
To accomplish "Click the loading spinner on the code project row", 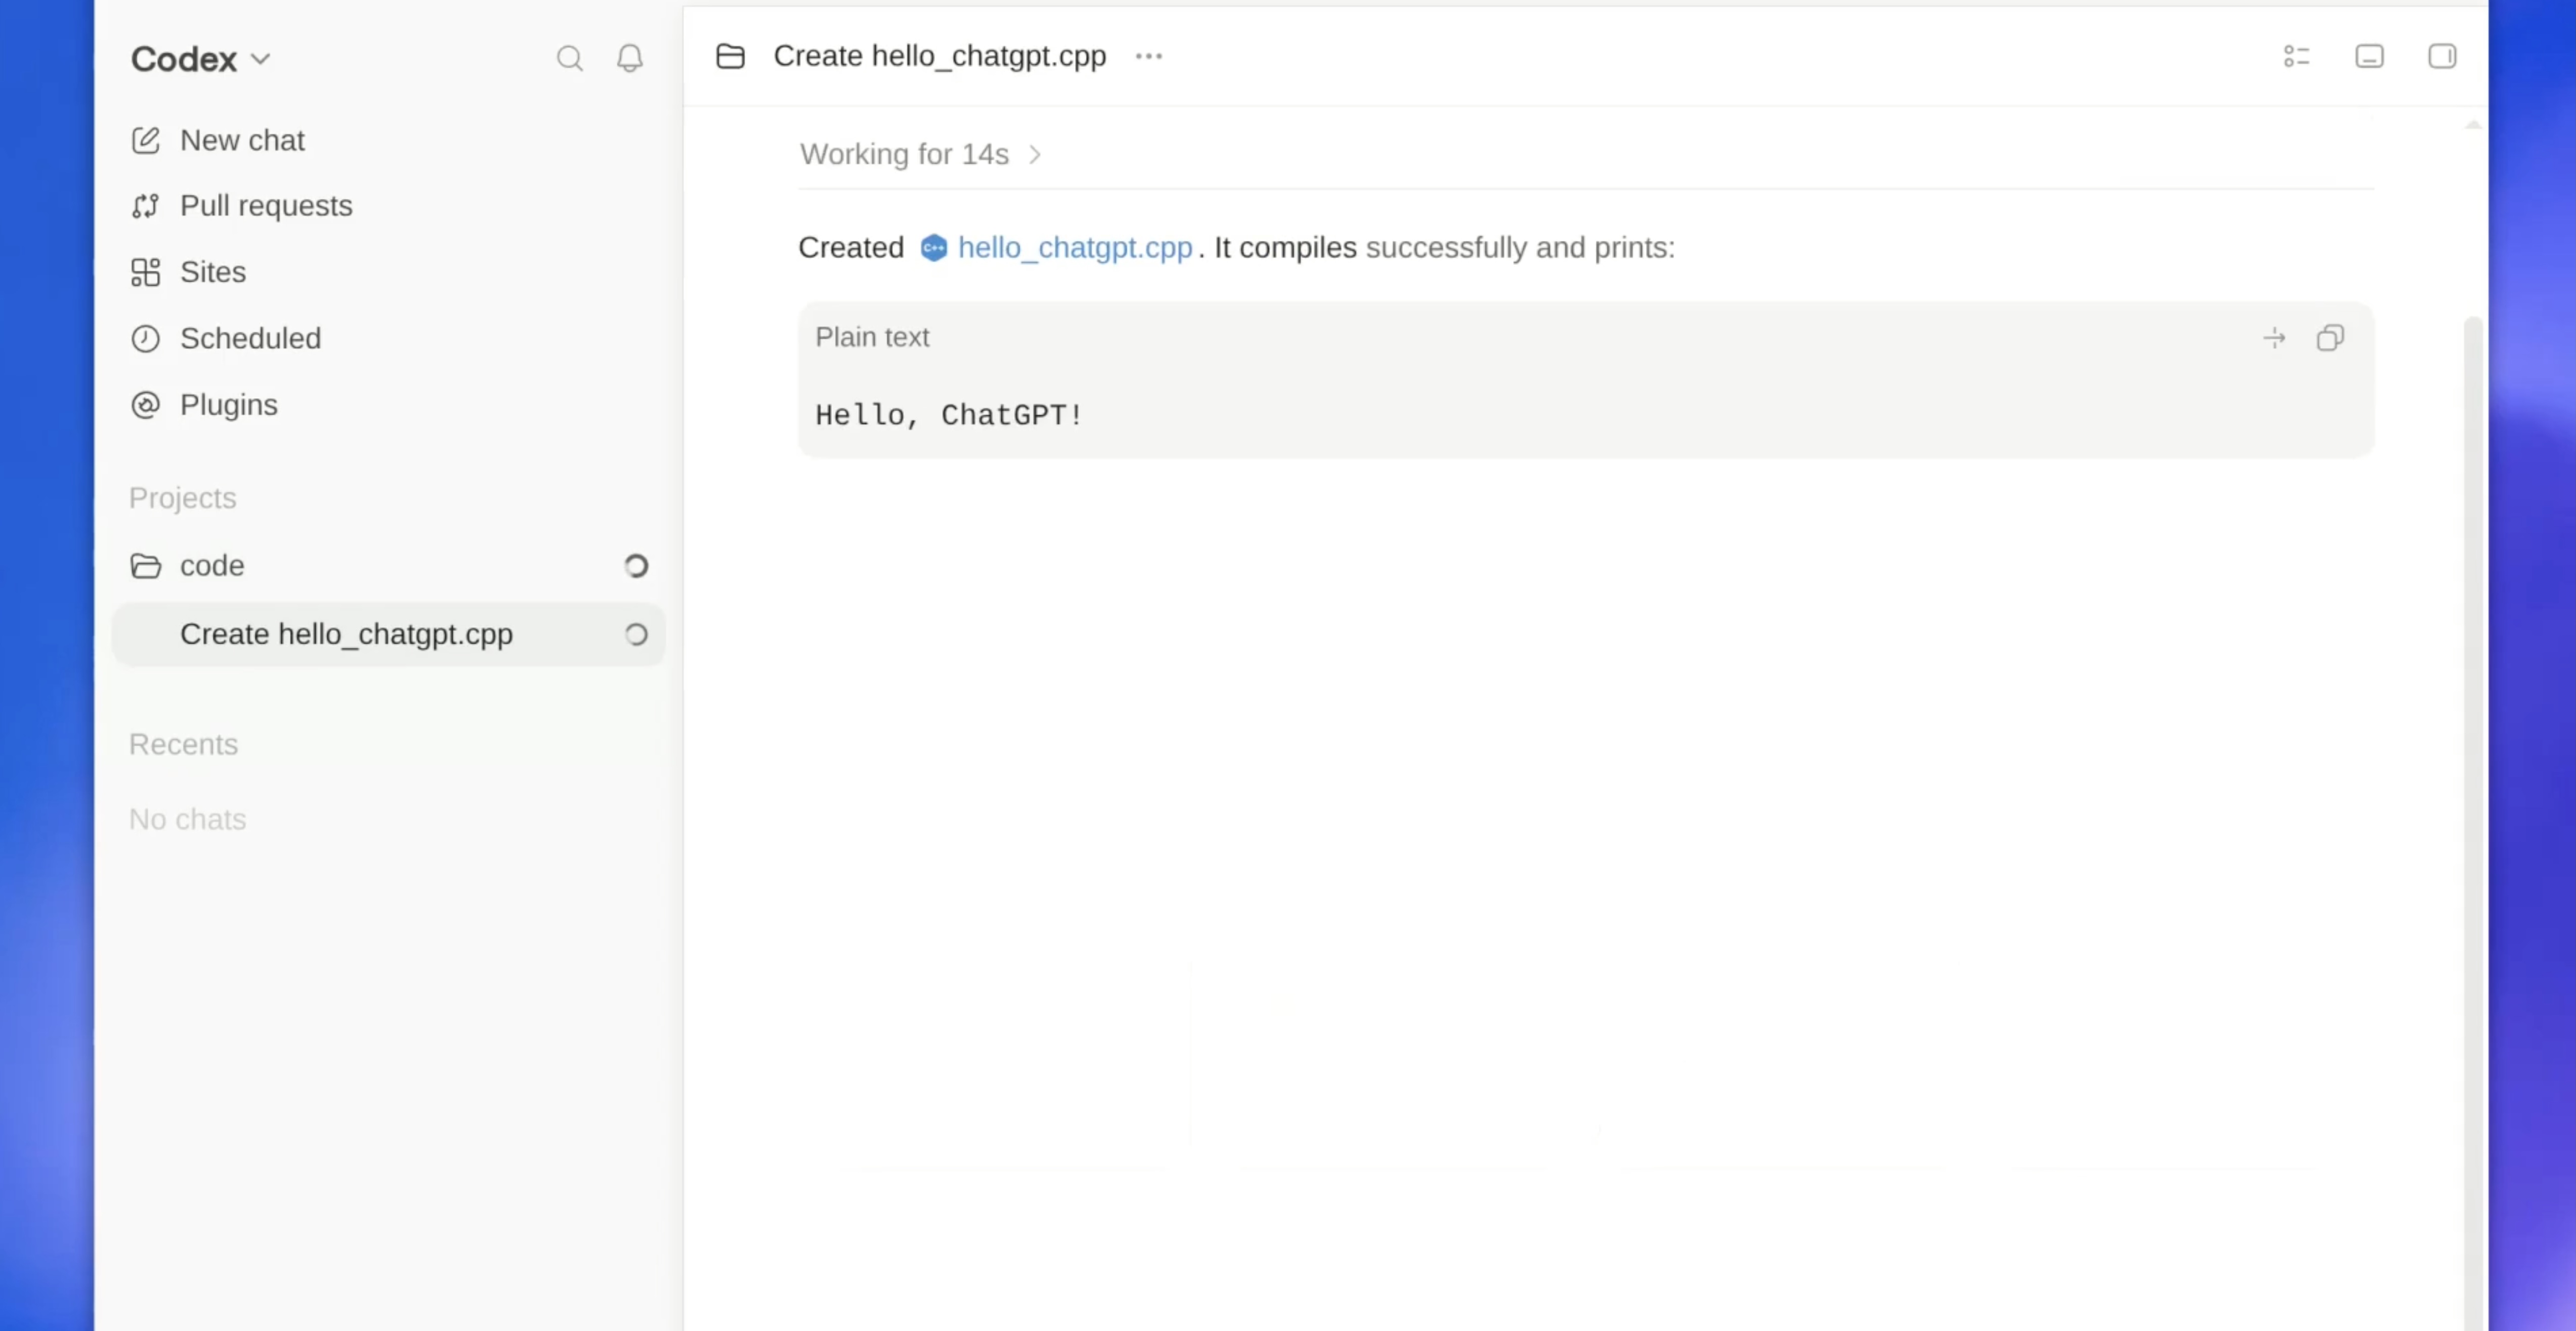I will coord(636,567).
